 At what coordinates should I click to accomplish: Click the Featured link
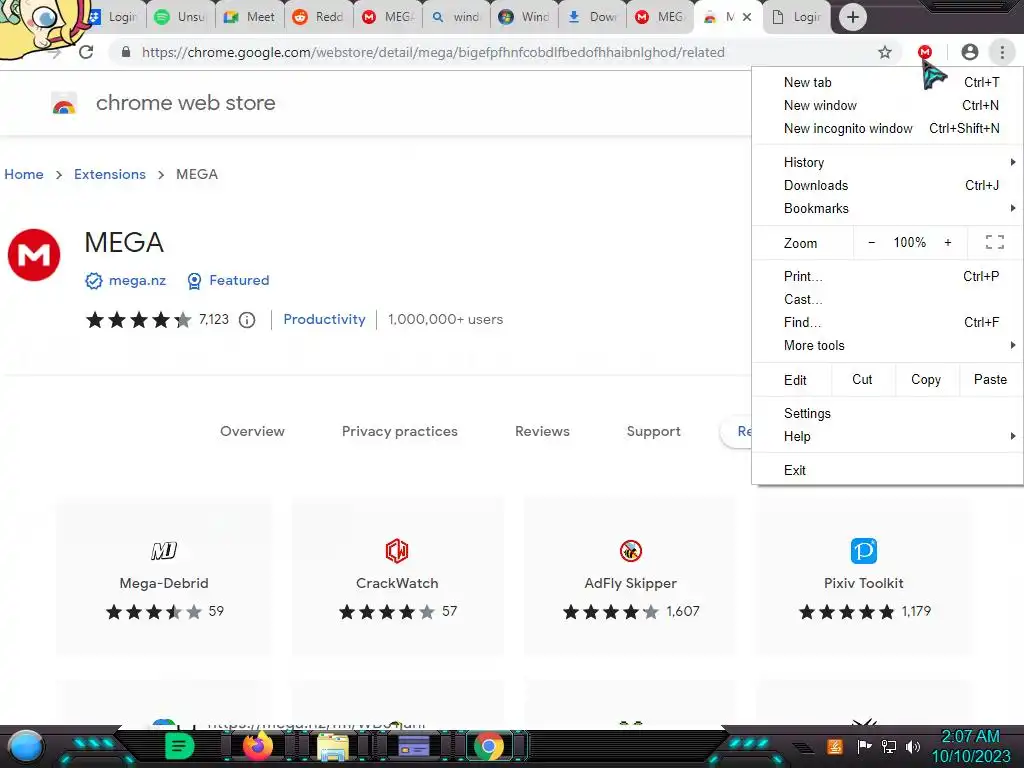pyautogui.click(x=239, y=280)
